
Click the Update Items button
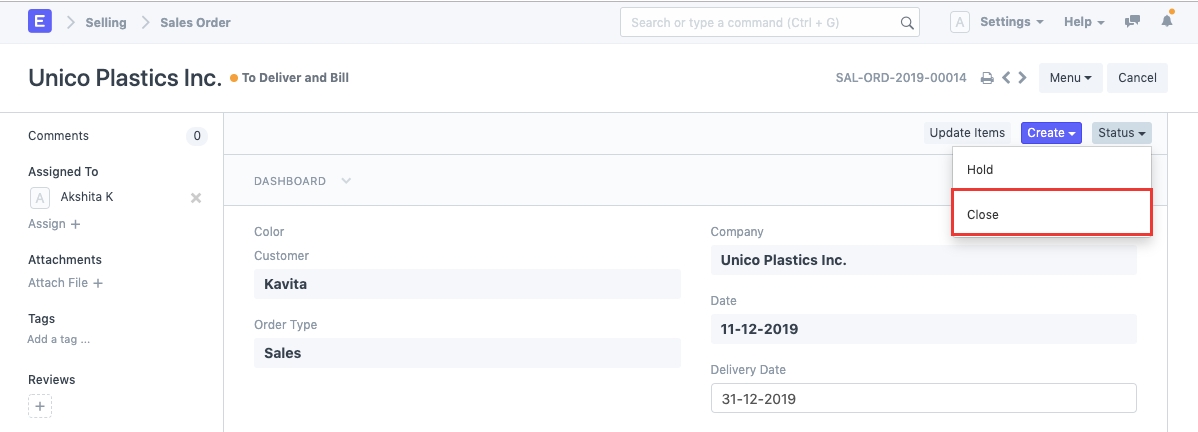click(967, 133)
